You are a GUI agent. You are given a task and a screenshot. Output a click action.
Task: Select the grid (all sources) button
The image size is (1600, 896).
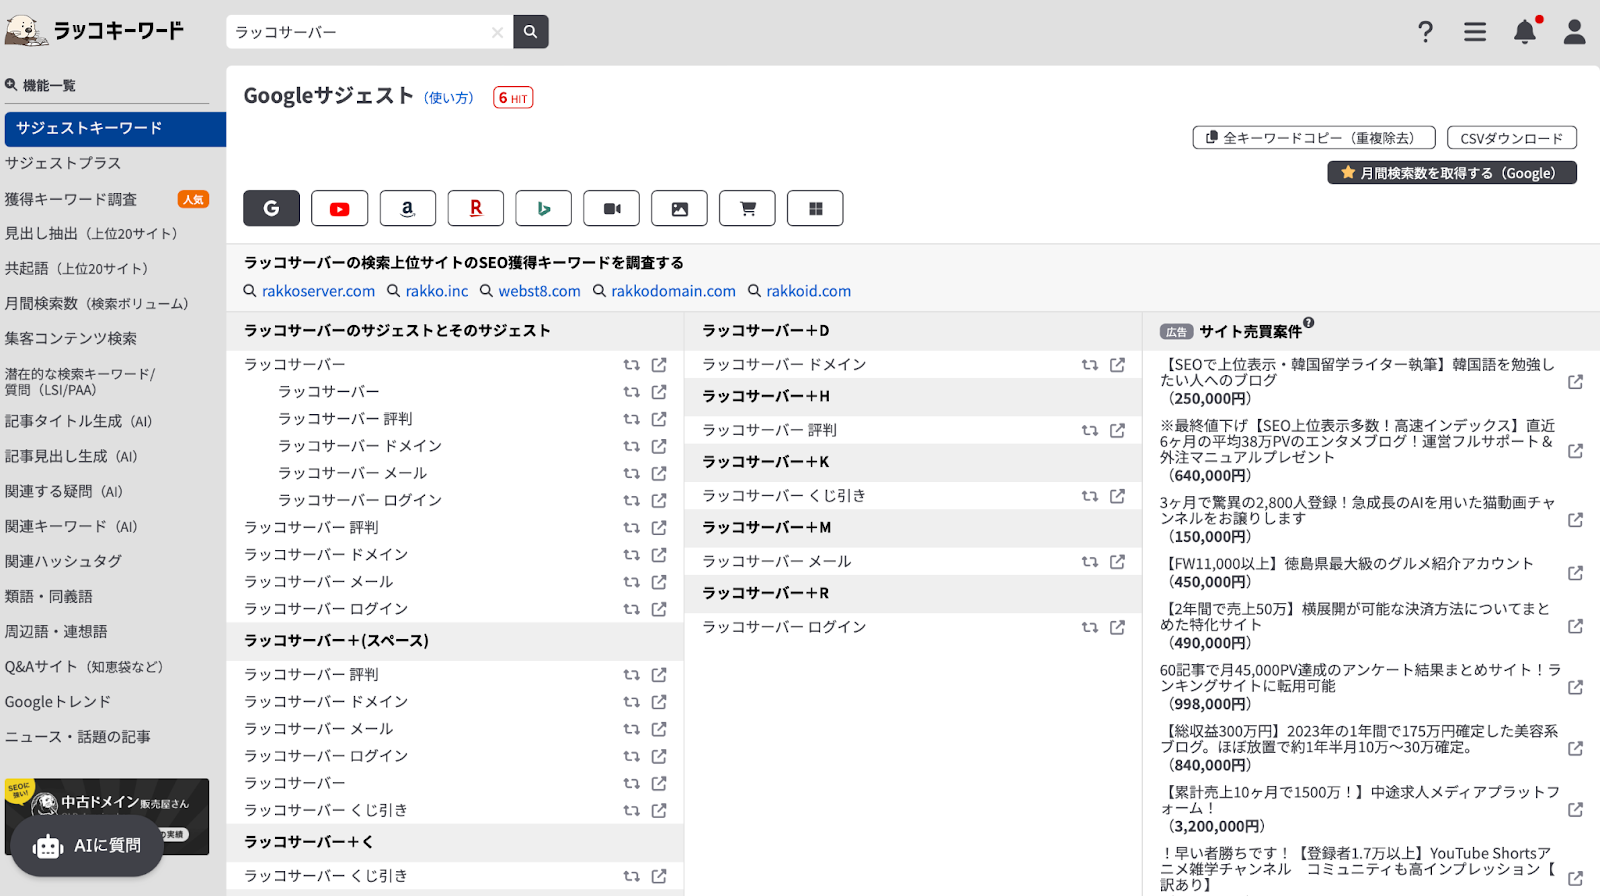[815, 208]
